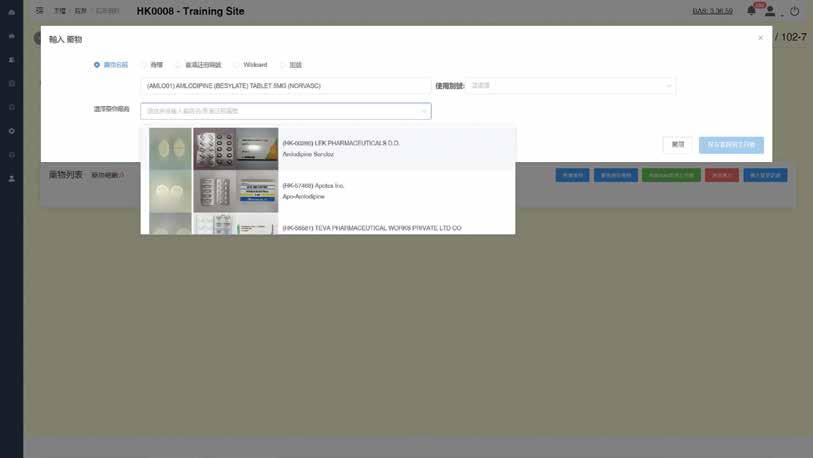Click the red button above the drug list

pos(721,175)
